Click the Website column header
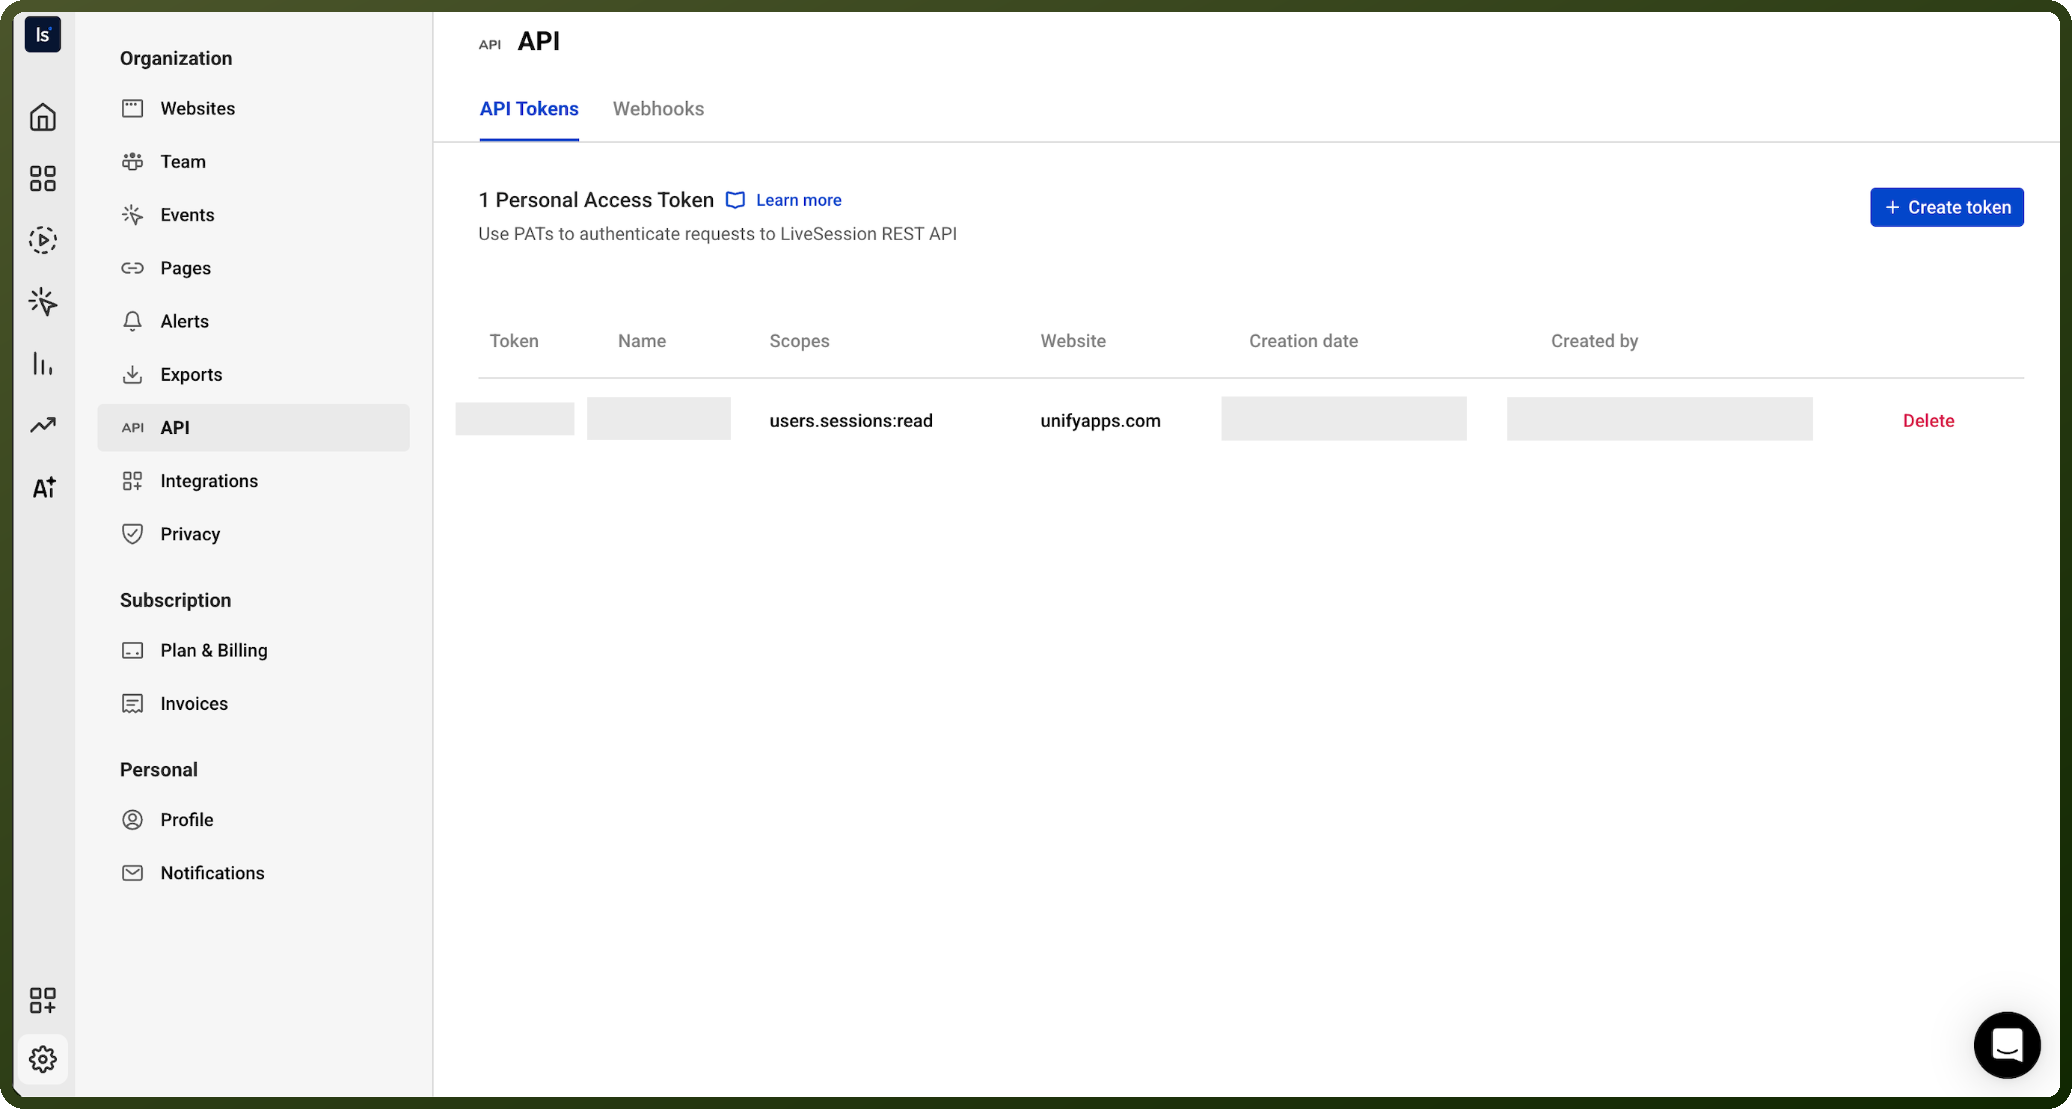 click(x=1072, y=341)
